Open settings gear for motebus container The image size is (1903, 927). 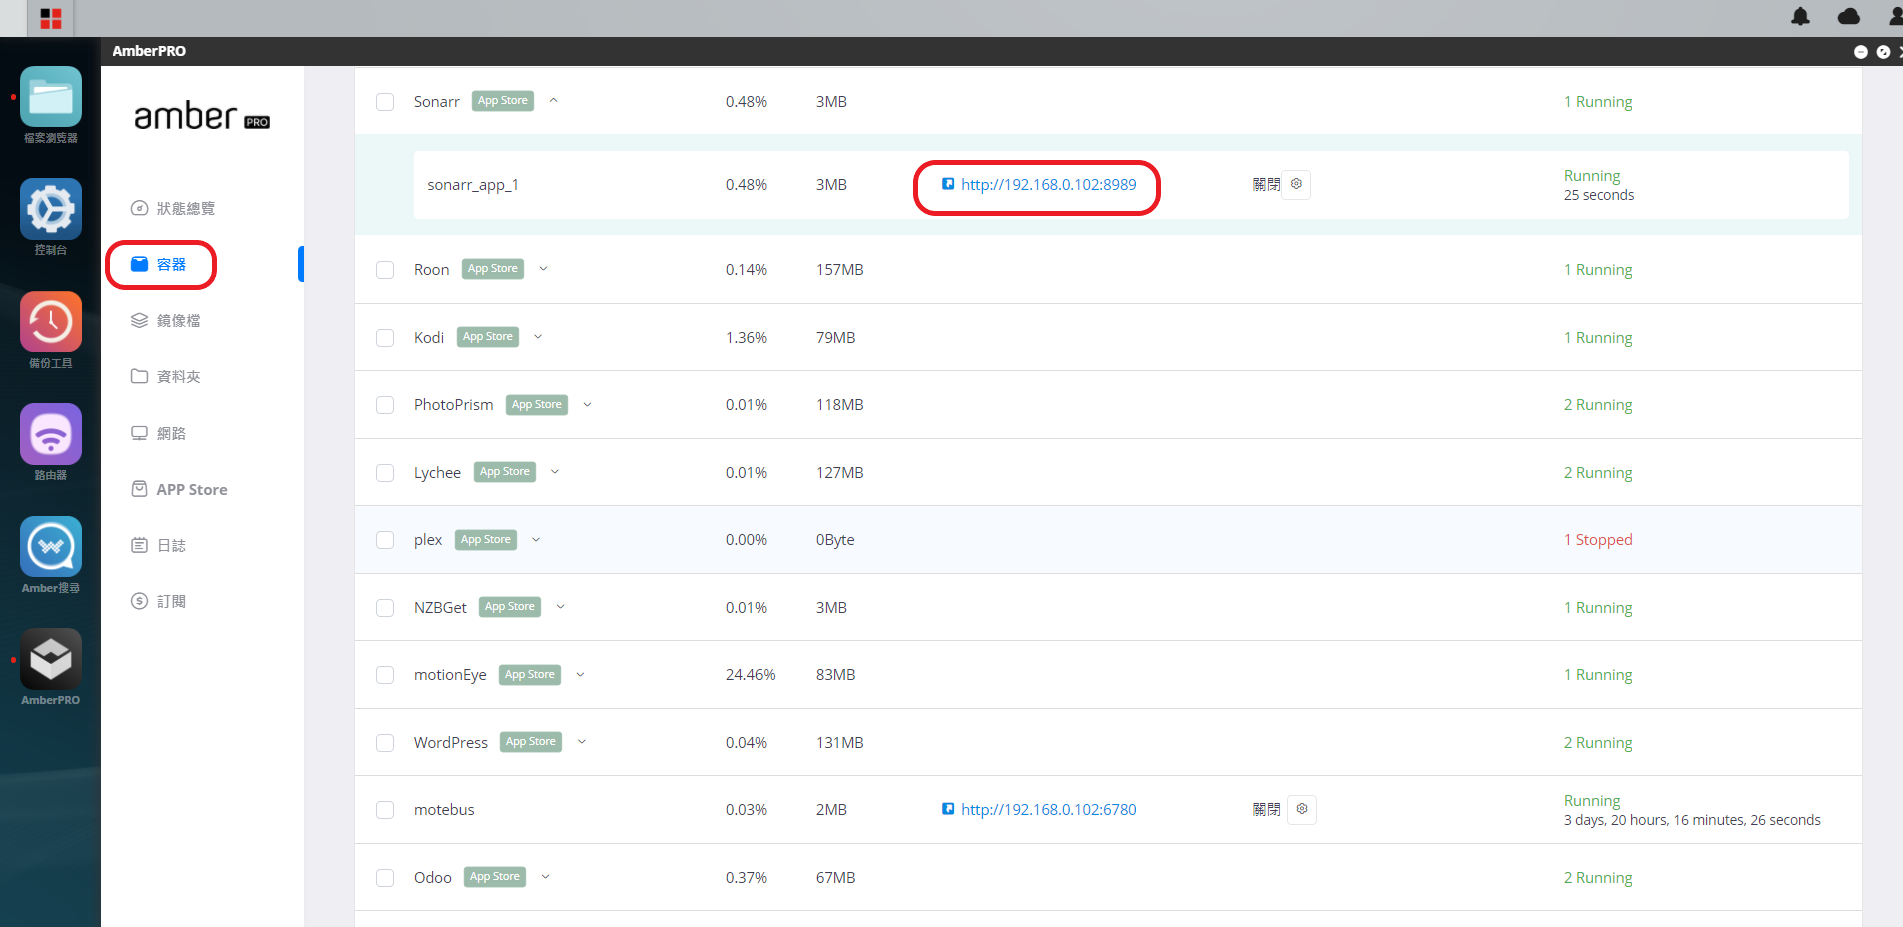[x=1302, y=809]
